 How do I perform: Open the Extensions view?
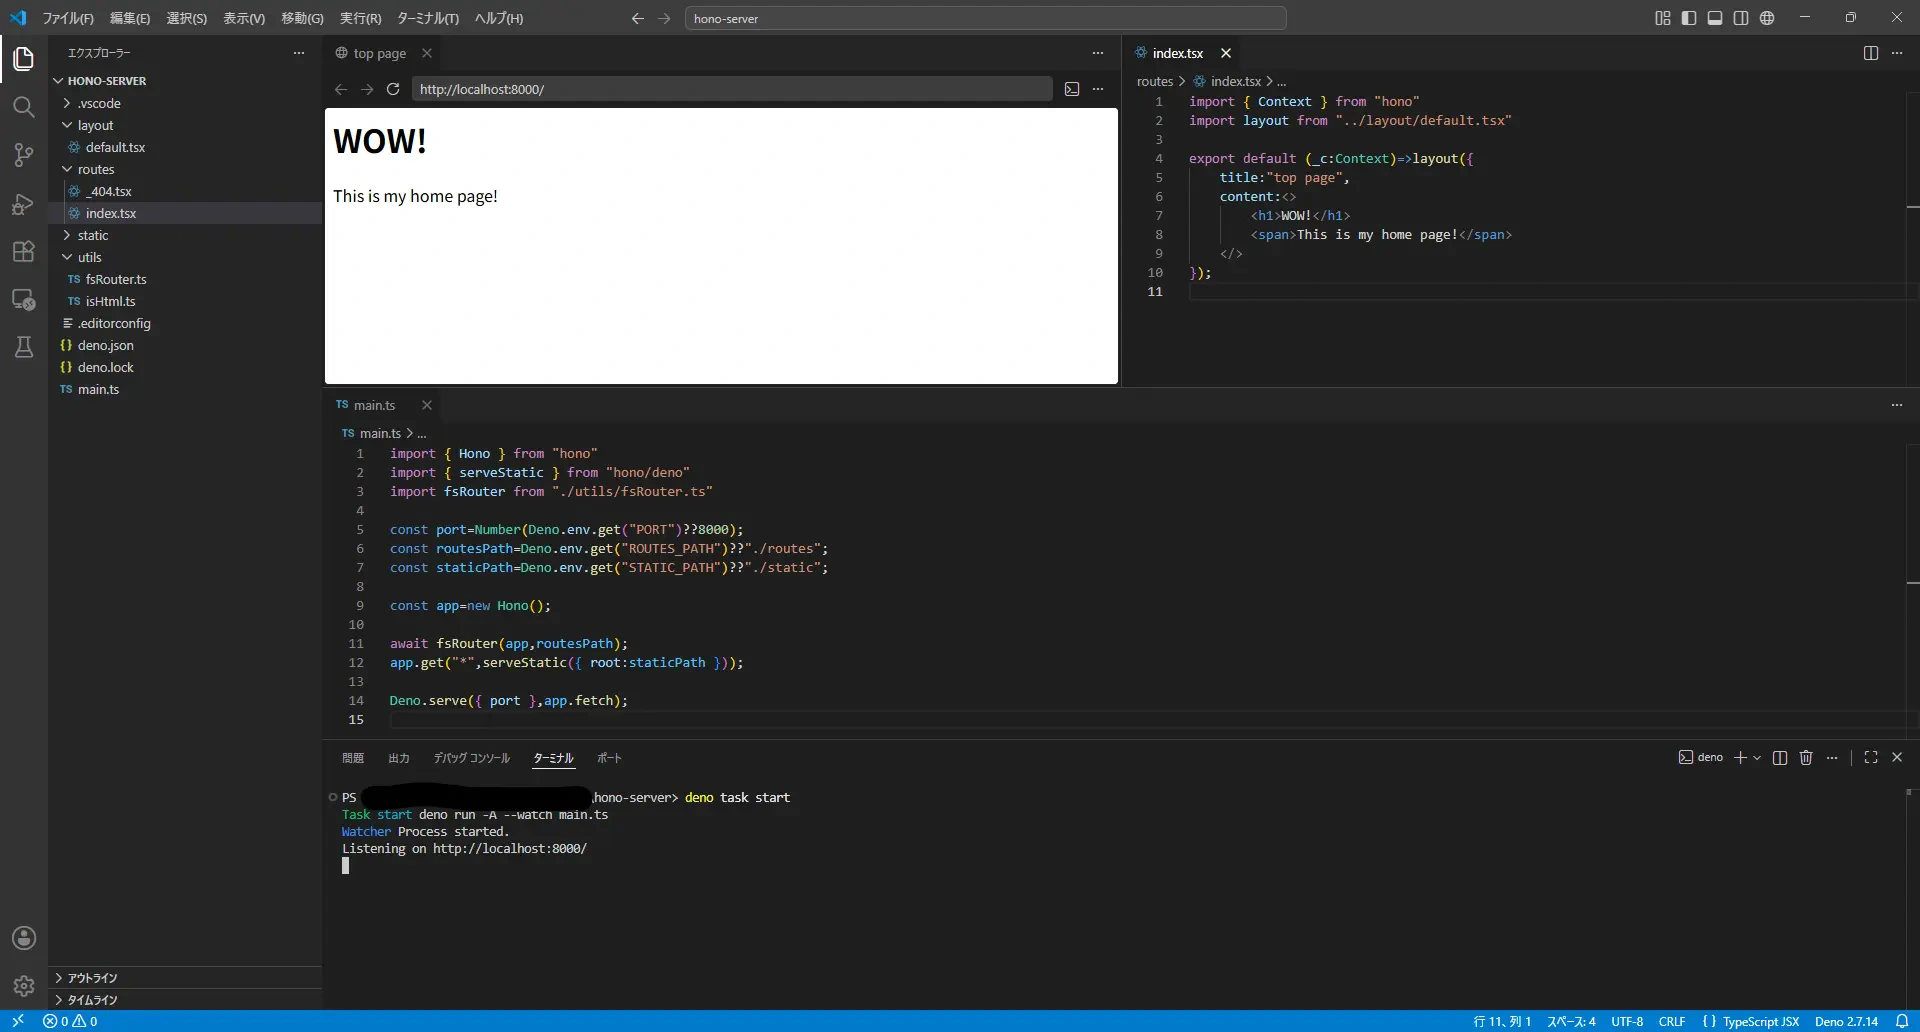pyautogui.click(x=24, y=251)
